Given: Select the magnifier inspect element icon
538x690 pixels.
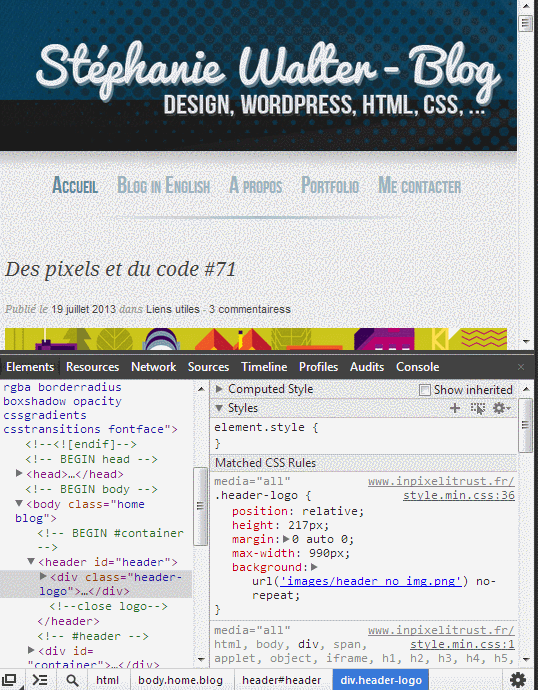Looking at the screenshot, I should click(72, 680).
